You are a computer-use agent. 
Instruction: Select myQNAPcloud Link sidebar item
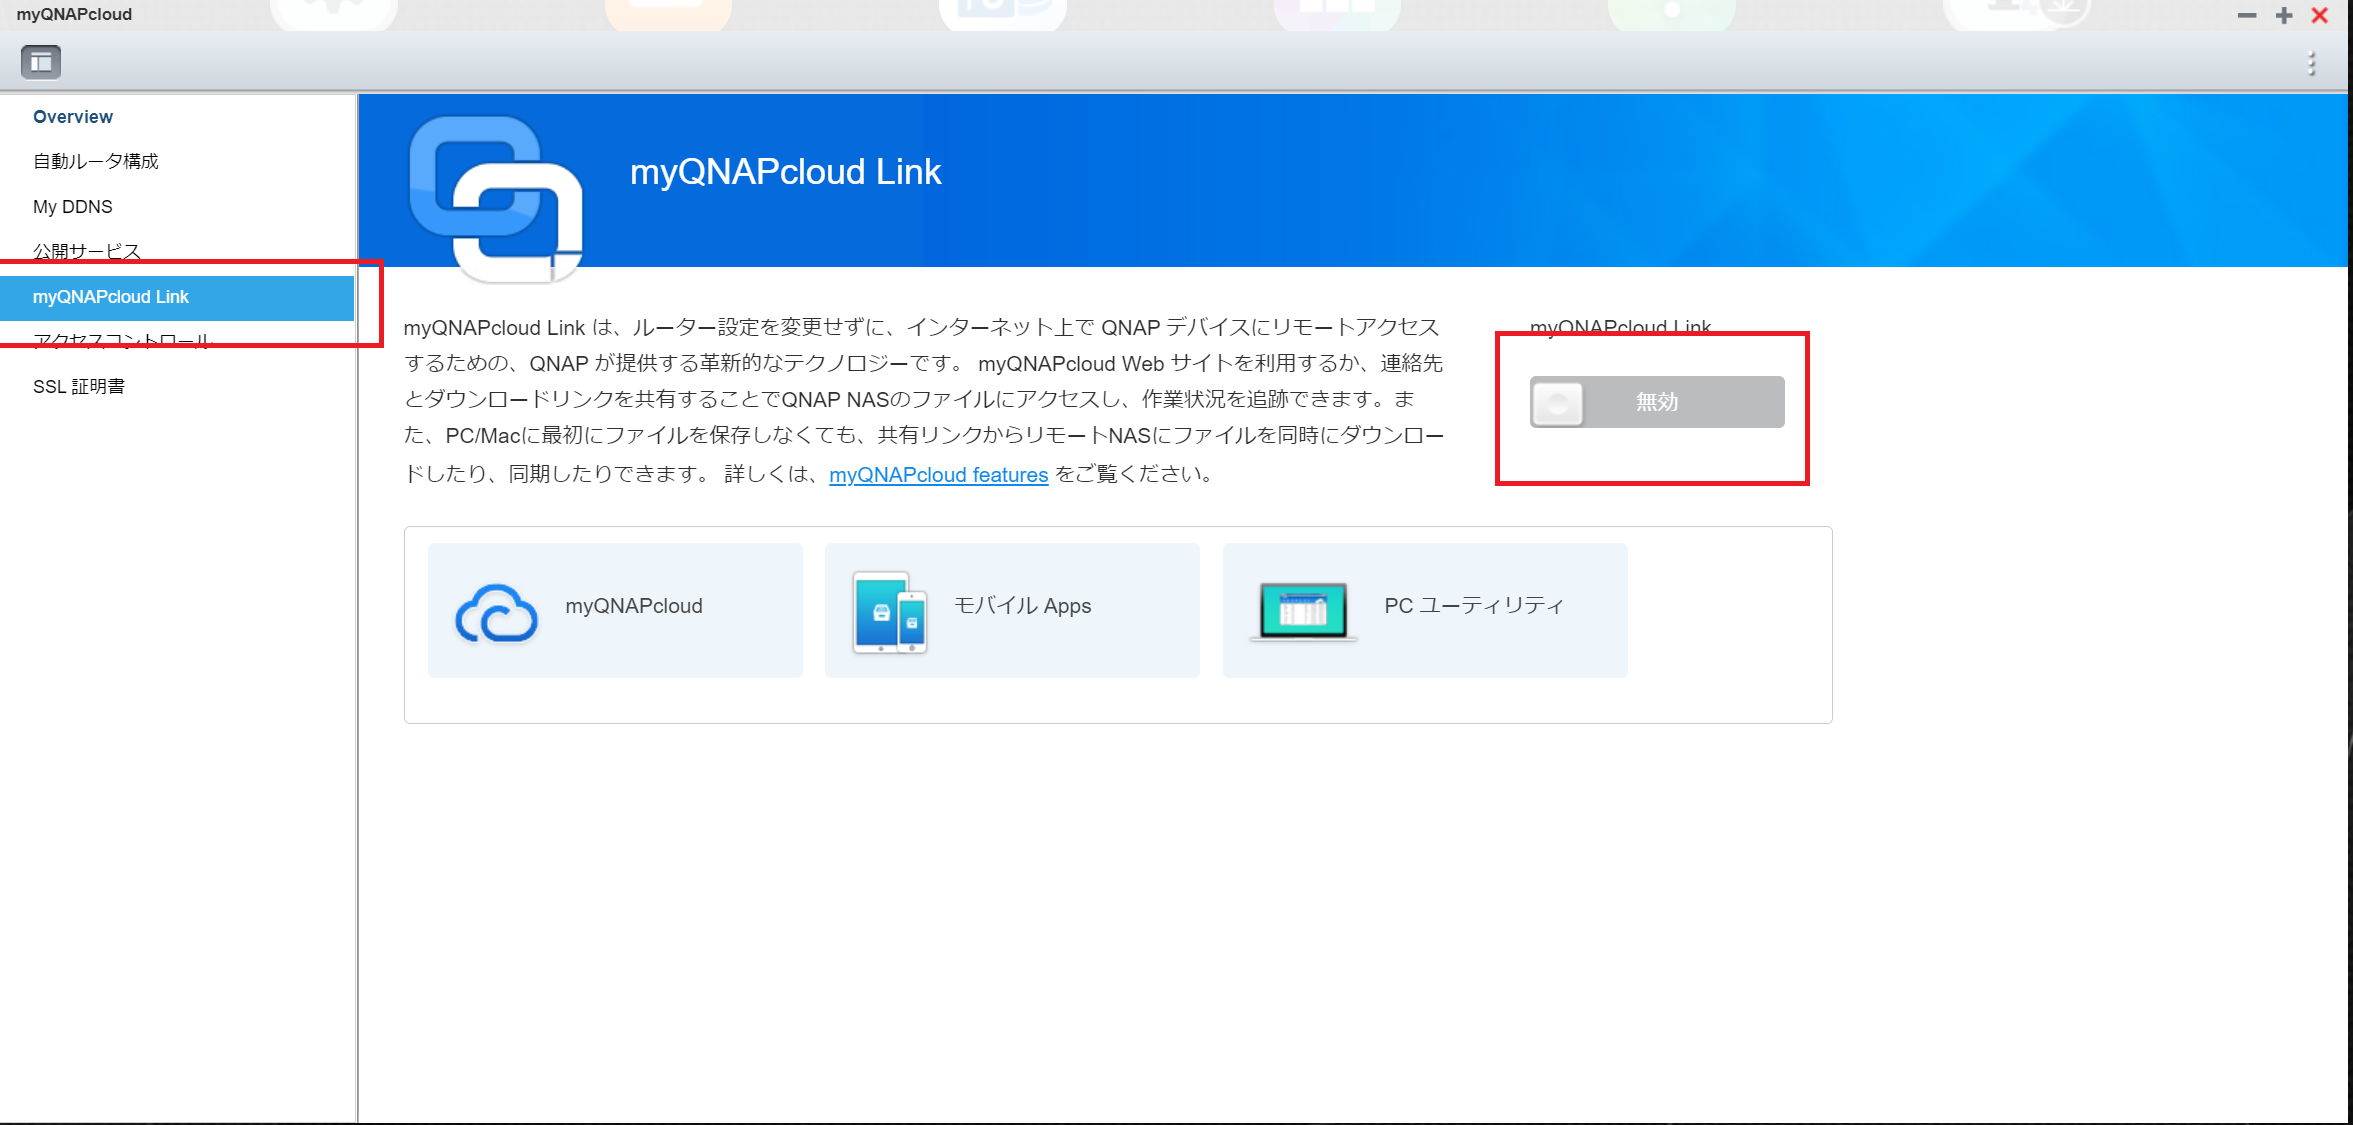pyautogui.click(x=177, y=297)
